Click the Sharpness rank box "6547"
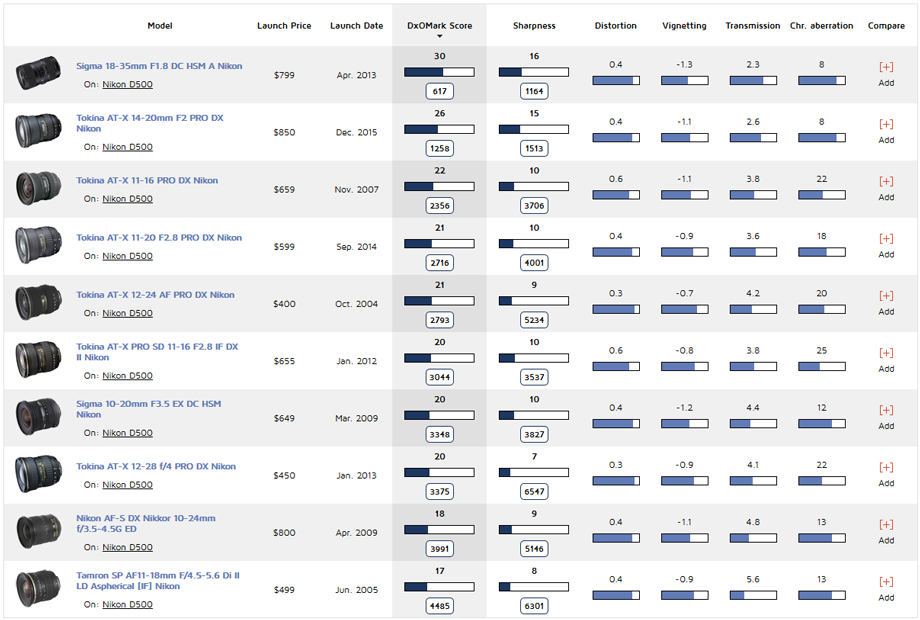920x620 pixels. tap(534, 492)
